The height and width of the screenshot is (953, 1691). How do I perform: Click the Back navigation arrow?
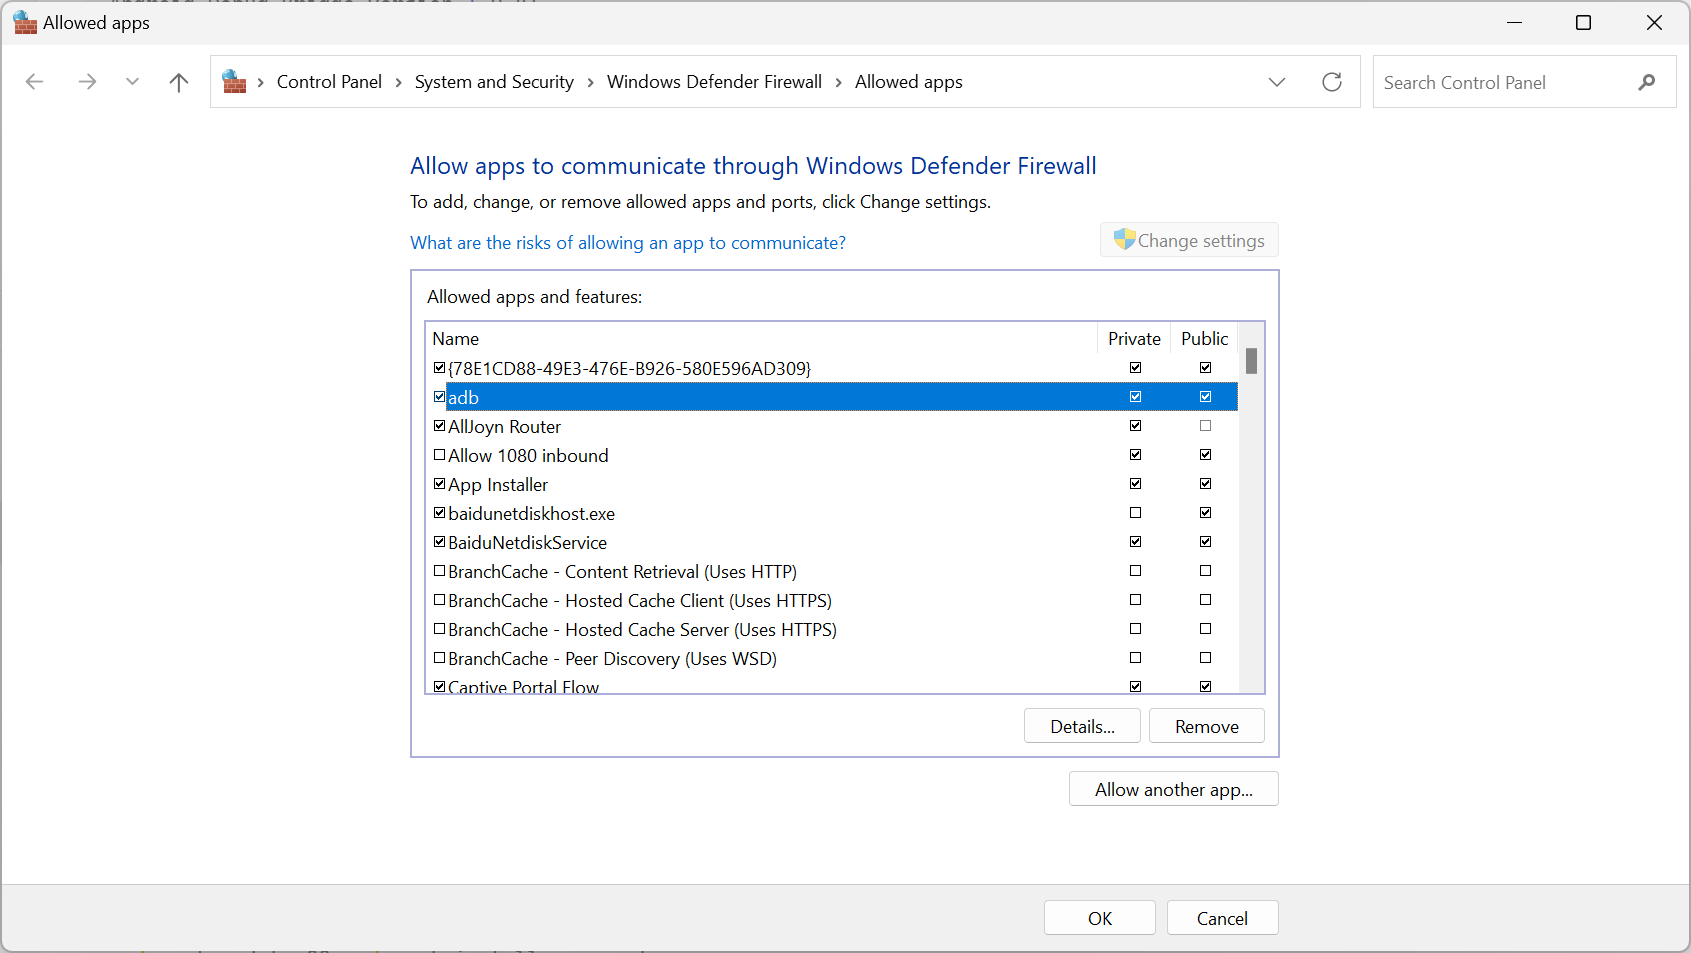click(35, 82)
